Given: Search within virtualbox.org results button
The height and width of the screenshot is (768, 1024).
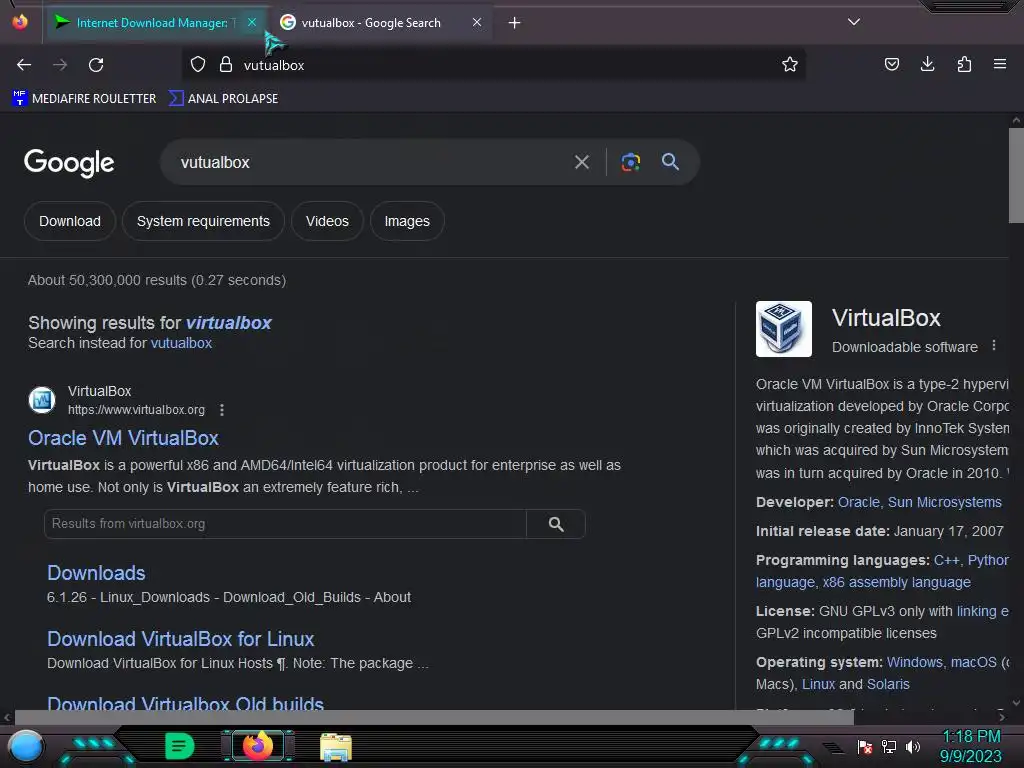Looking at the screenshot, I should [556, 524].
